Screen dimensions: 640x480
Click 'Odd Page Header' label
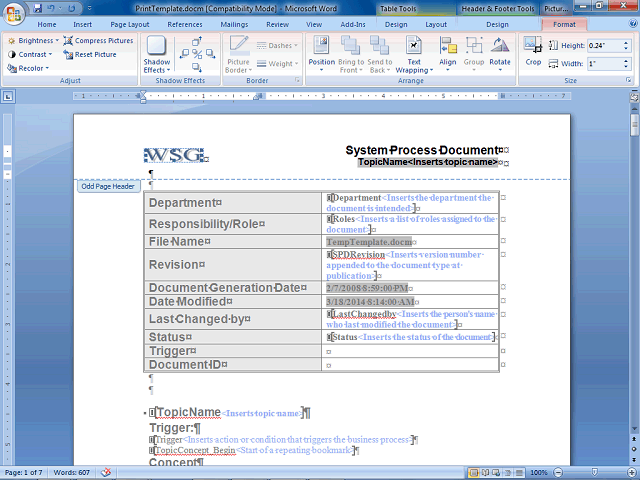[108, 186]
